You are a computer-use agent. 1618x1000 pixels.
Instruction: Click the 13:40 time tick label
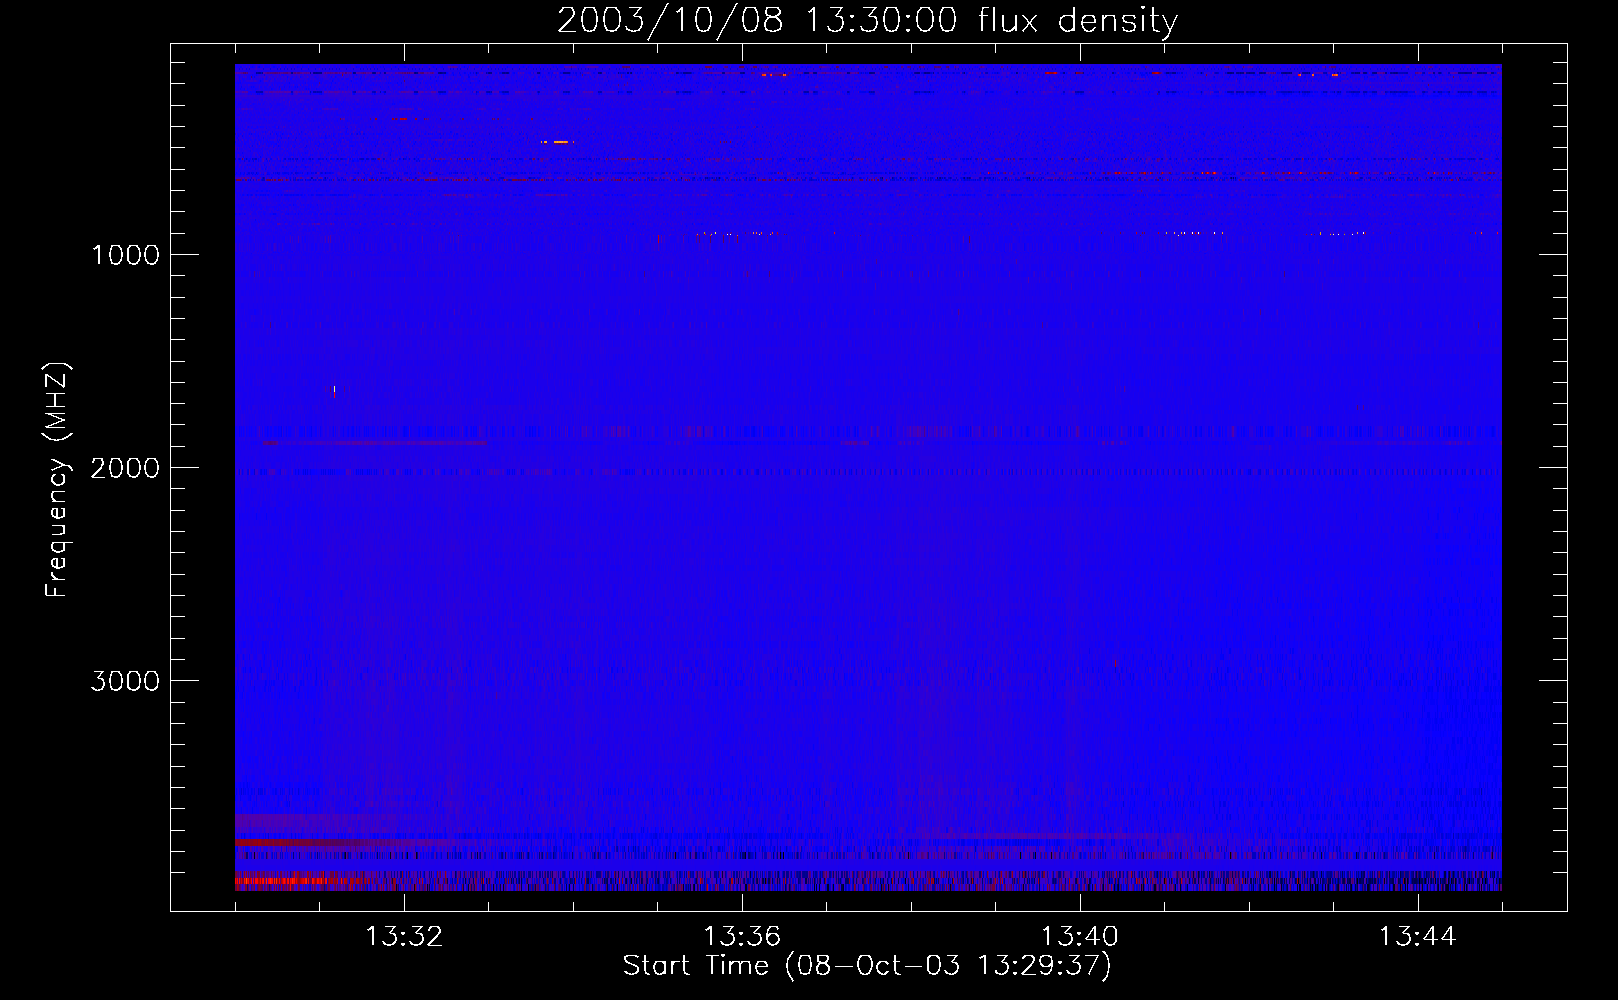coord(1080,937)
